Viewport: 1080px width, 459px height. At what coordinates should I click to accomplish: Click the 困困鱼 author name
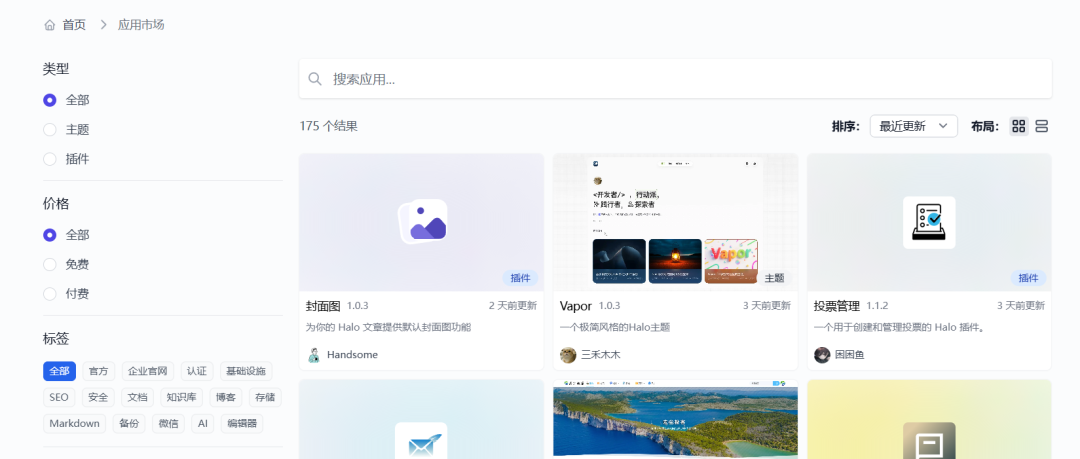850,355
